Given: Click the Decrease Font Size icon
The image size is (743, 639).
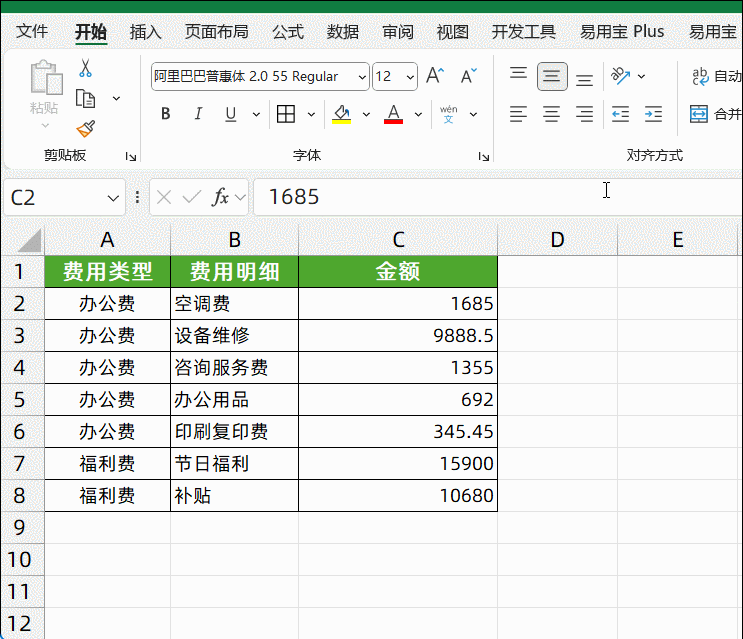Looking at the screenshot, I should 468,76.
